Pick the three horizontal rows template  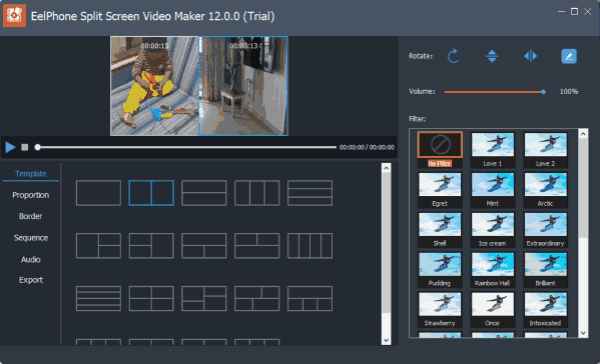310,193
